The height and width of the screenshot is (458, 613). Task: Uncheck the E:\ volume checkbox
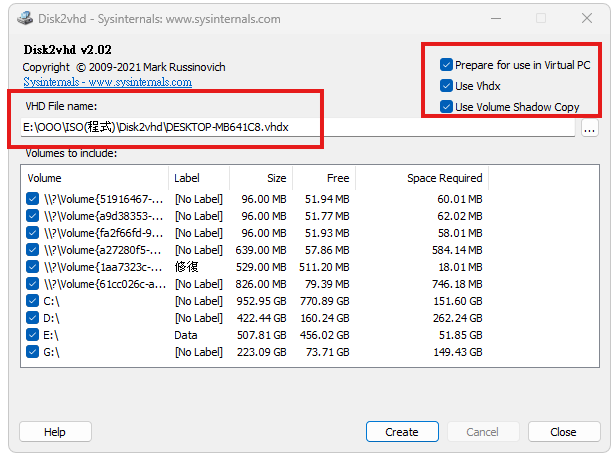pyautogui.click(x=32, y=335)
